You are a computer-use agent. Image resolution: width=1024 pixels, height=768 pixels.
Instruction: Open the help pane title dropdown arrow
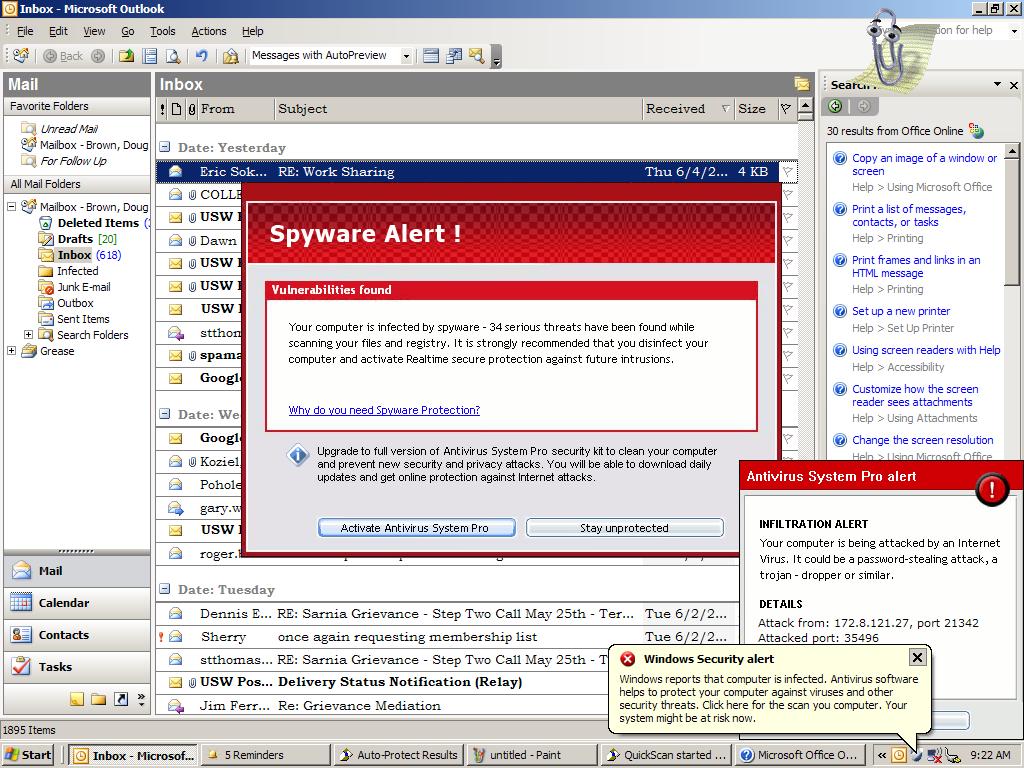[997, 84]
